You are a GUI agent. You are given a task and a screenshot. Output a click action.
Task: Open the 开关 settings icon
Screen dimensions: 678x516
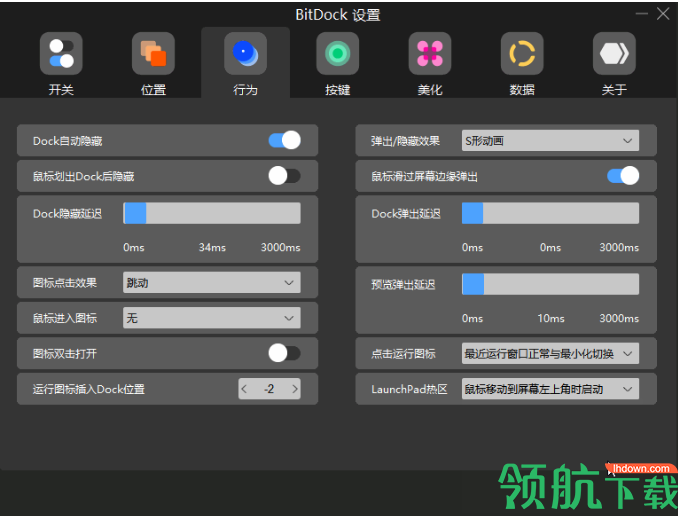pos(61,54)
